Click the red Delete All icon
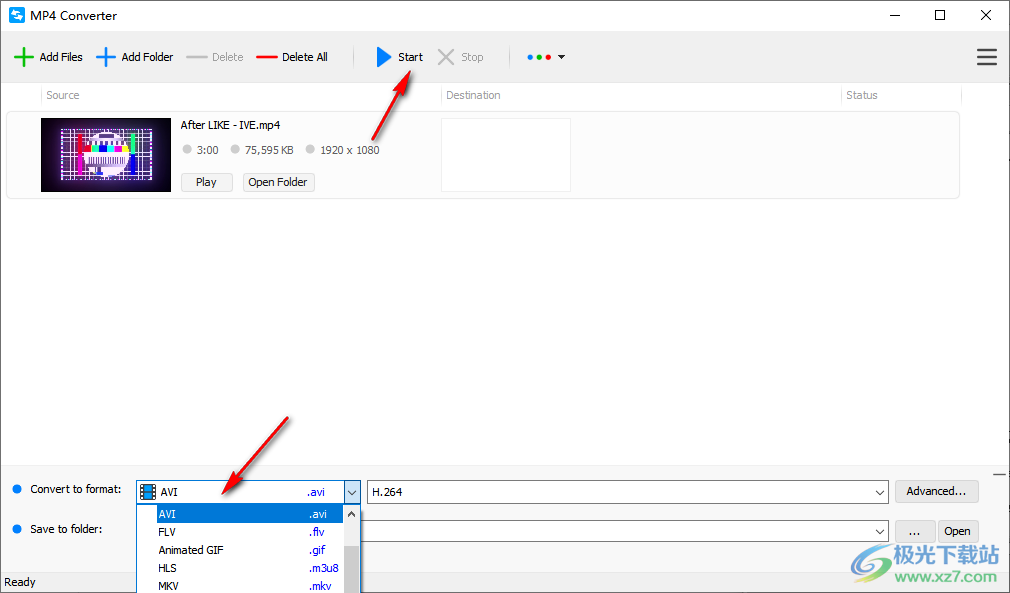 [266, 56]
